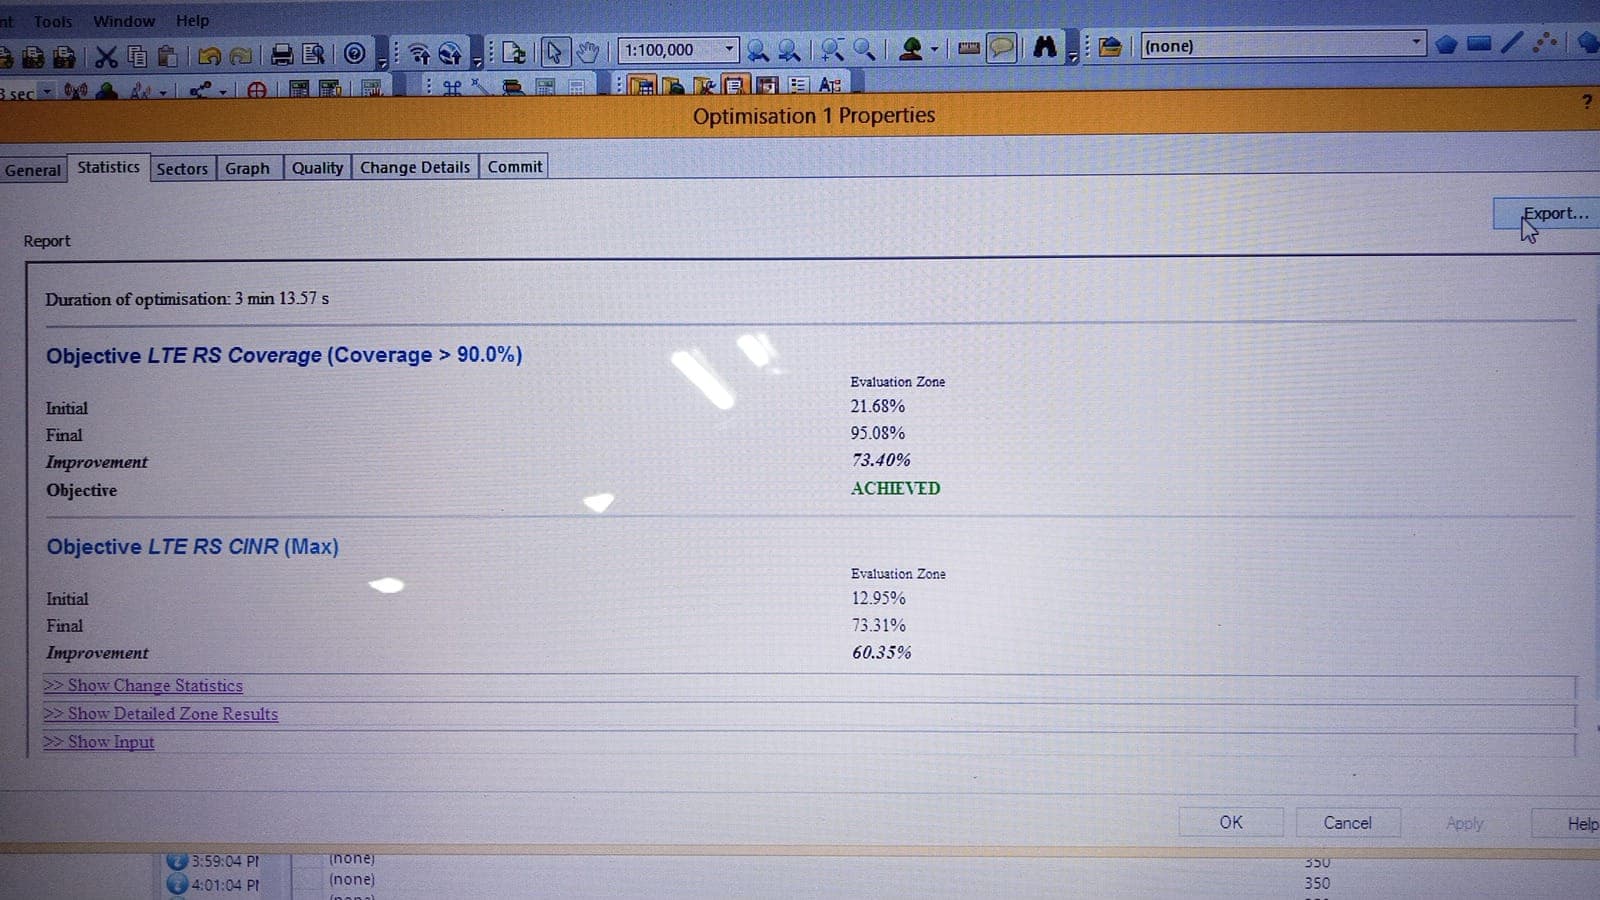Open Show Change Statistics link
This screenshot has height=900, width=1600.
pyautogui.click(x=143, y=686)
